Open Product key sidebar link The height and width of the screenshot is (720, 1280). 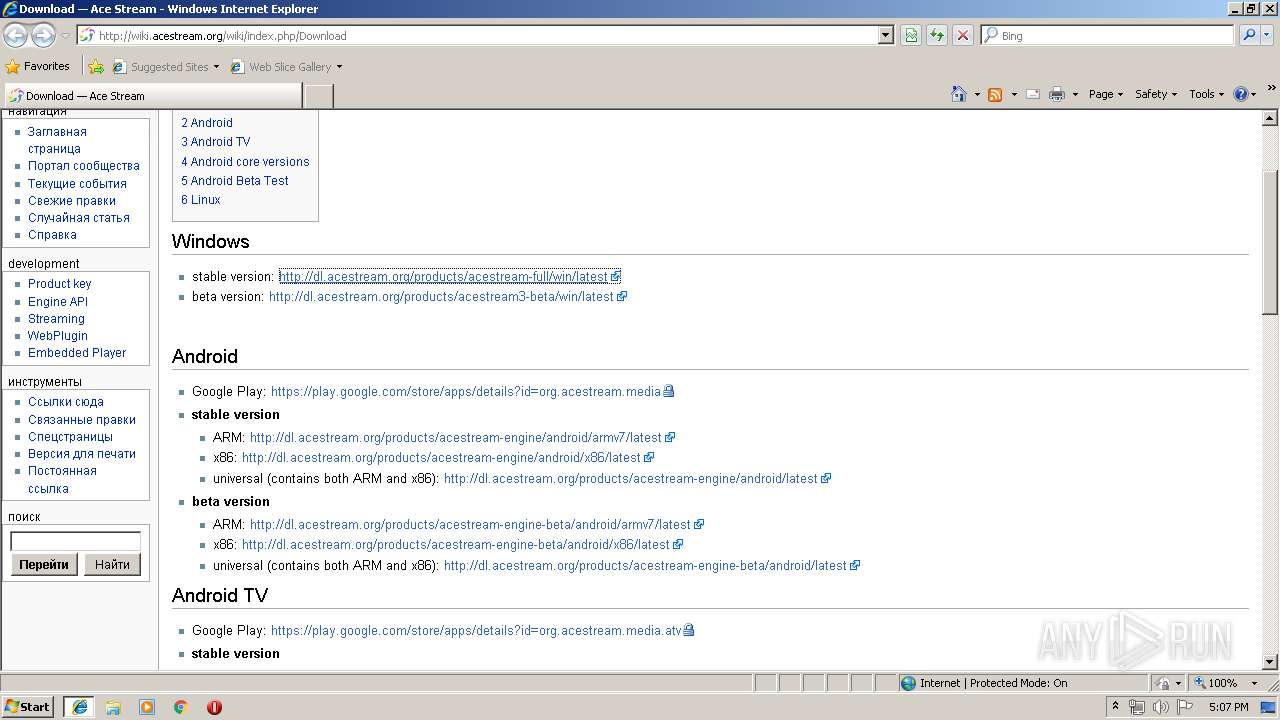coord(59,284)
